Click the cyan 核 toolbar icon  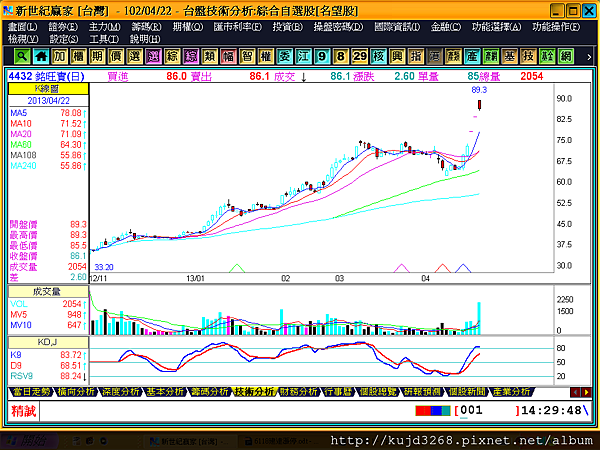click(x=378, y=57)
